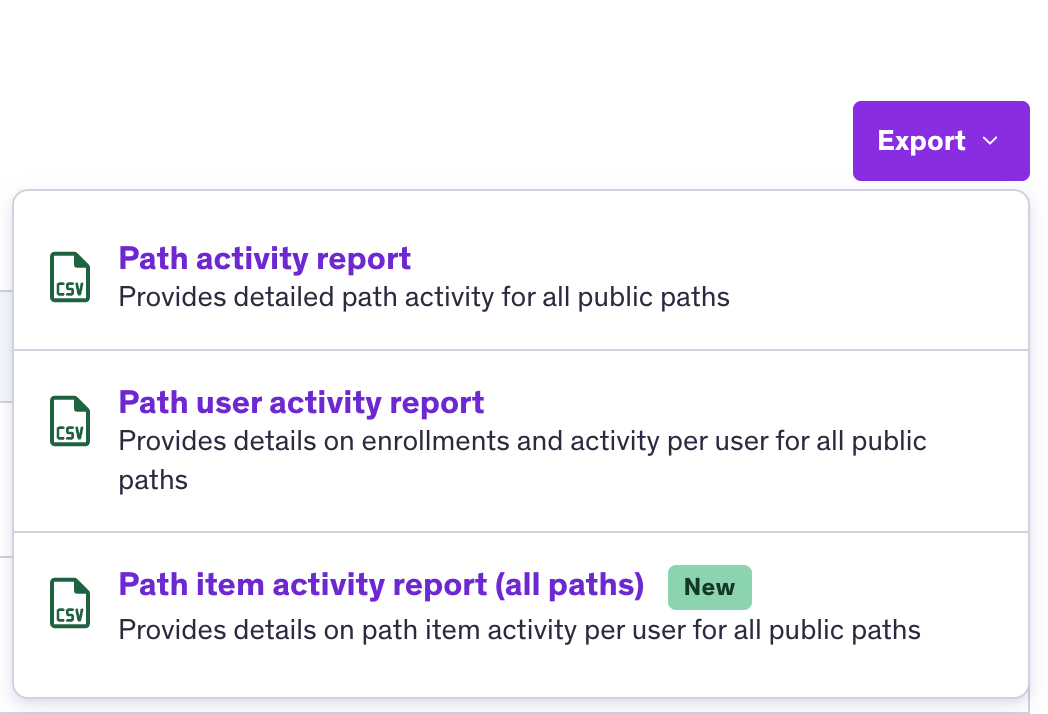
Task: Click the path item activity description text
Action: (x=519, y=630)
